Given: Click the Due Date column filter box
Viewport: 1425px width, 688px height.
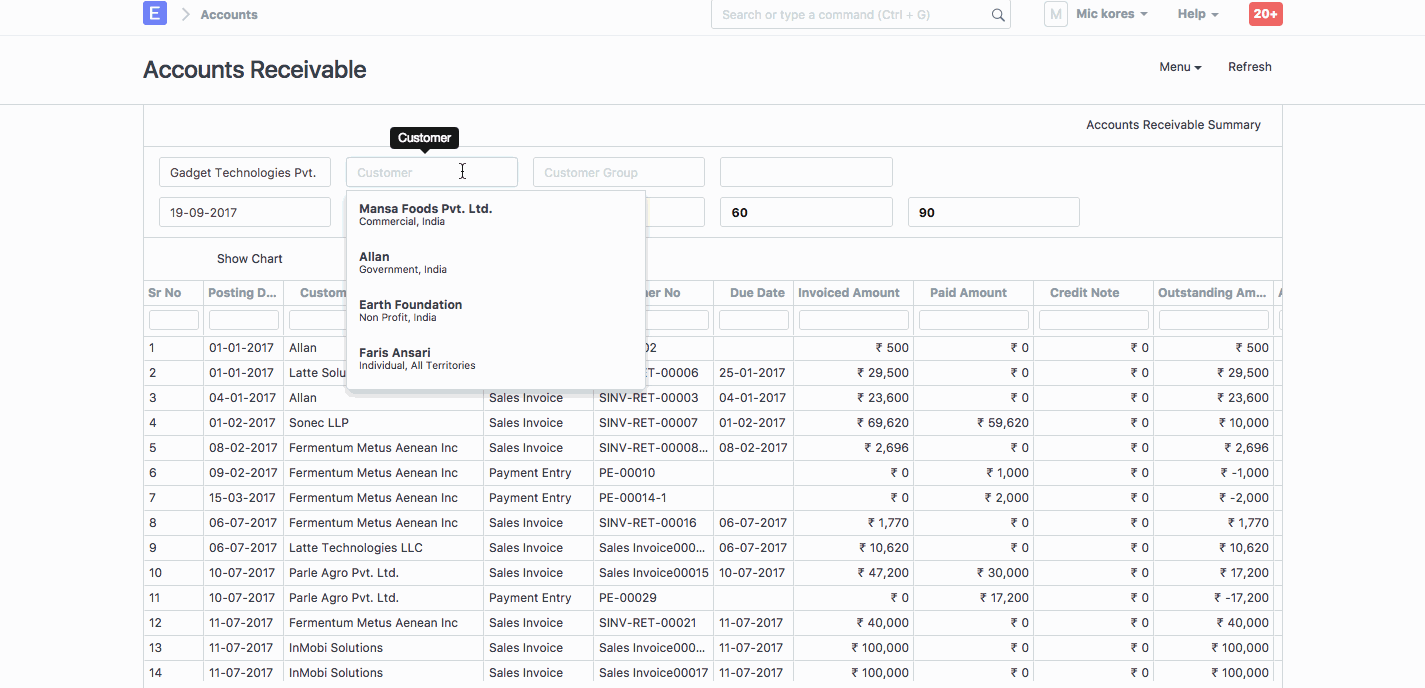Looking at the screenshot, I should click(x=754, y=320).
